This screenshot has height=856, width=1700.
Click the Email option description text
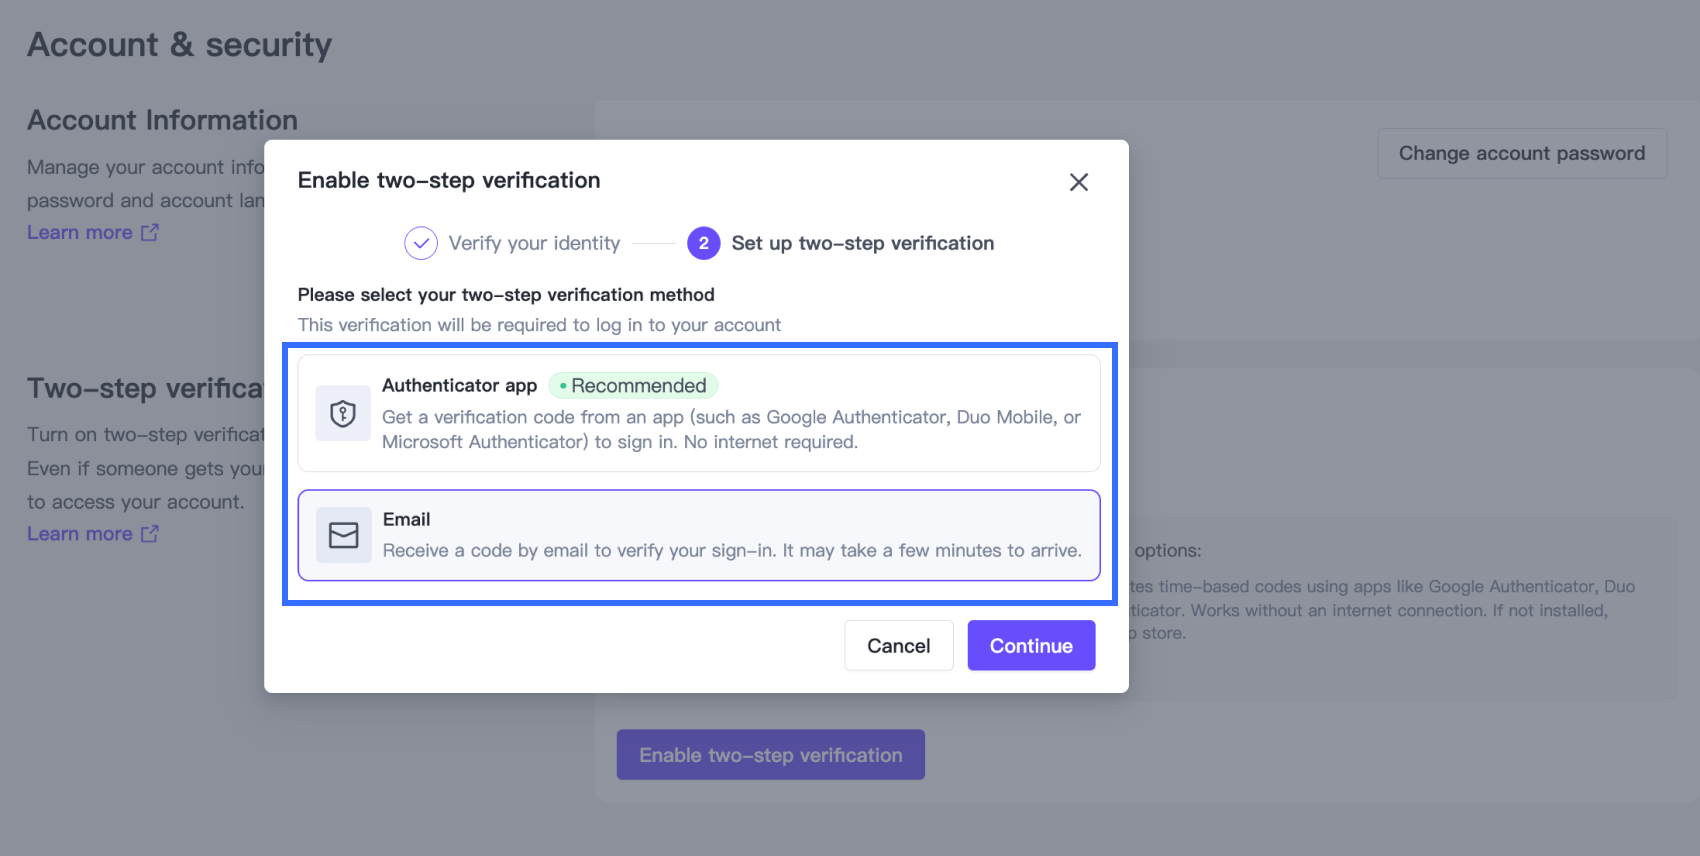[731, 551]
